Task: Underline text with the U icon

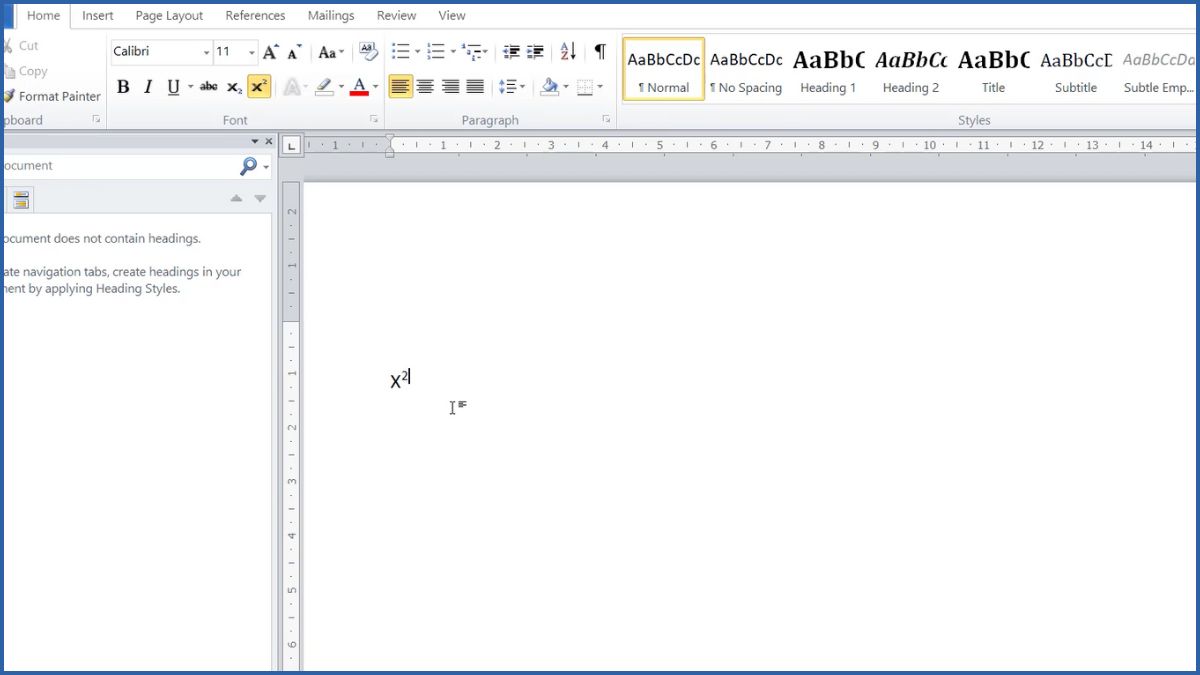Action: (173, 87)
